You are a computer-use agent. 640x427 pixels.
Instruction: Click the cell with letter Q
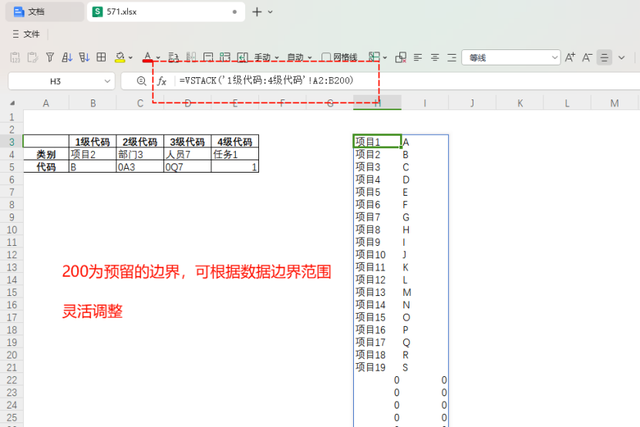(x=425, y=342)
